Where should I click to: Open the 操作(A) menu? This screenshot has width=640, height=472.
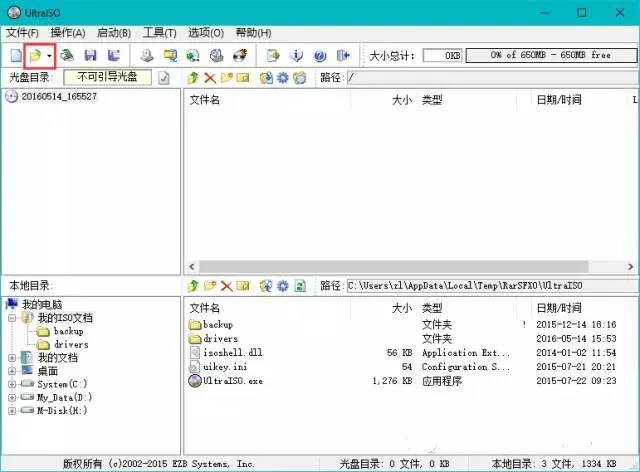tap(68, 33)
